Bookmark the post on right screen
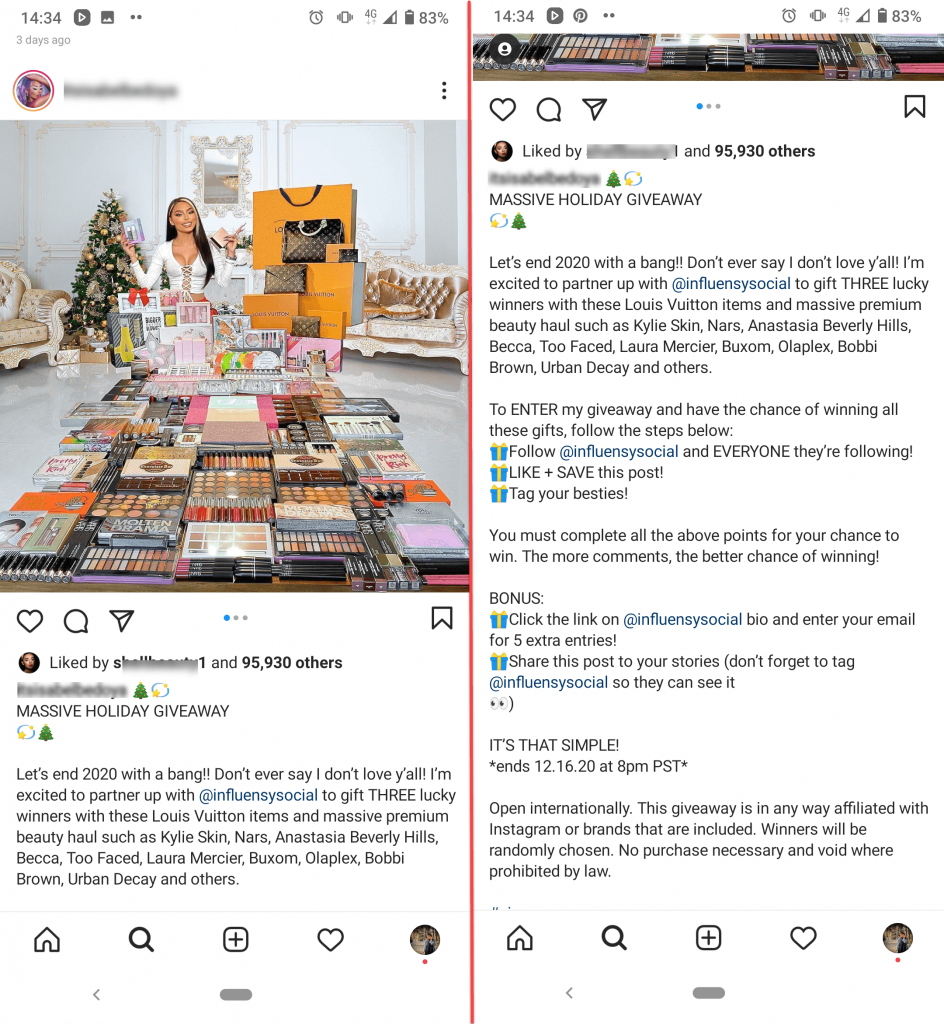Screen dimensions: 944x1024 point(915,106)
